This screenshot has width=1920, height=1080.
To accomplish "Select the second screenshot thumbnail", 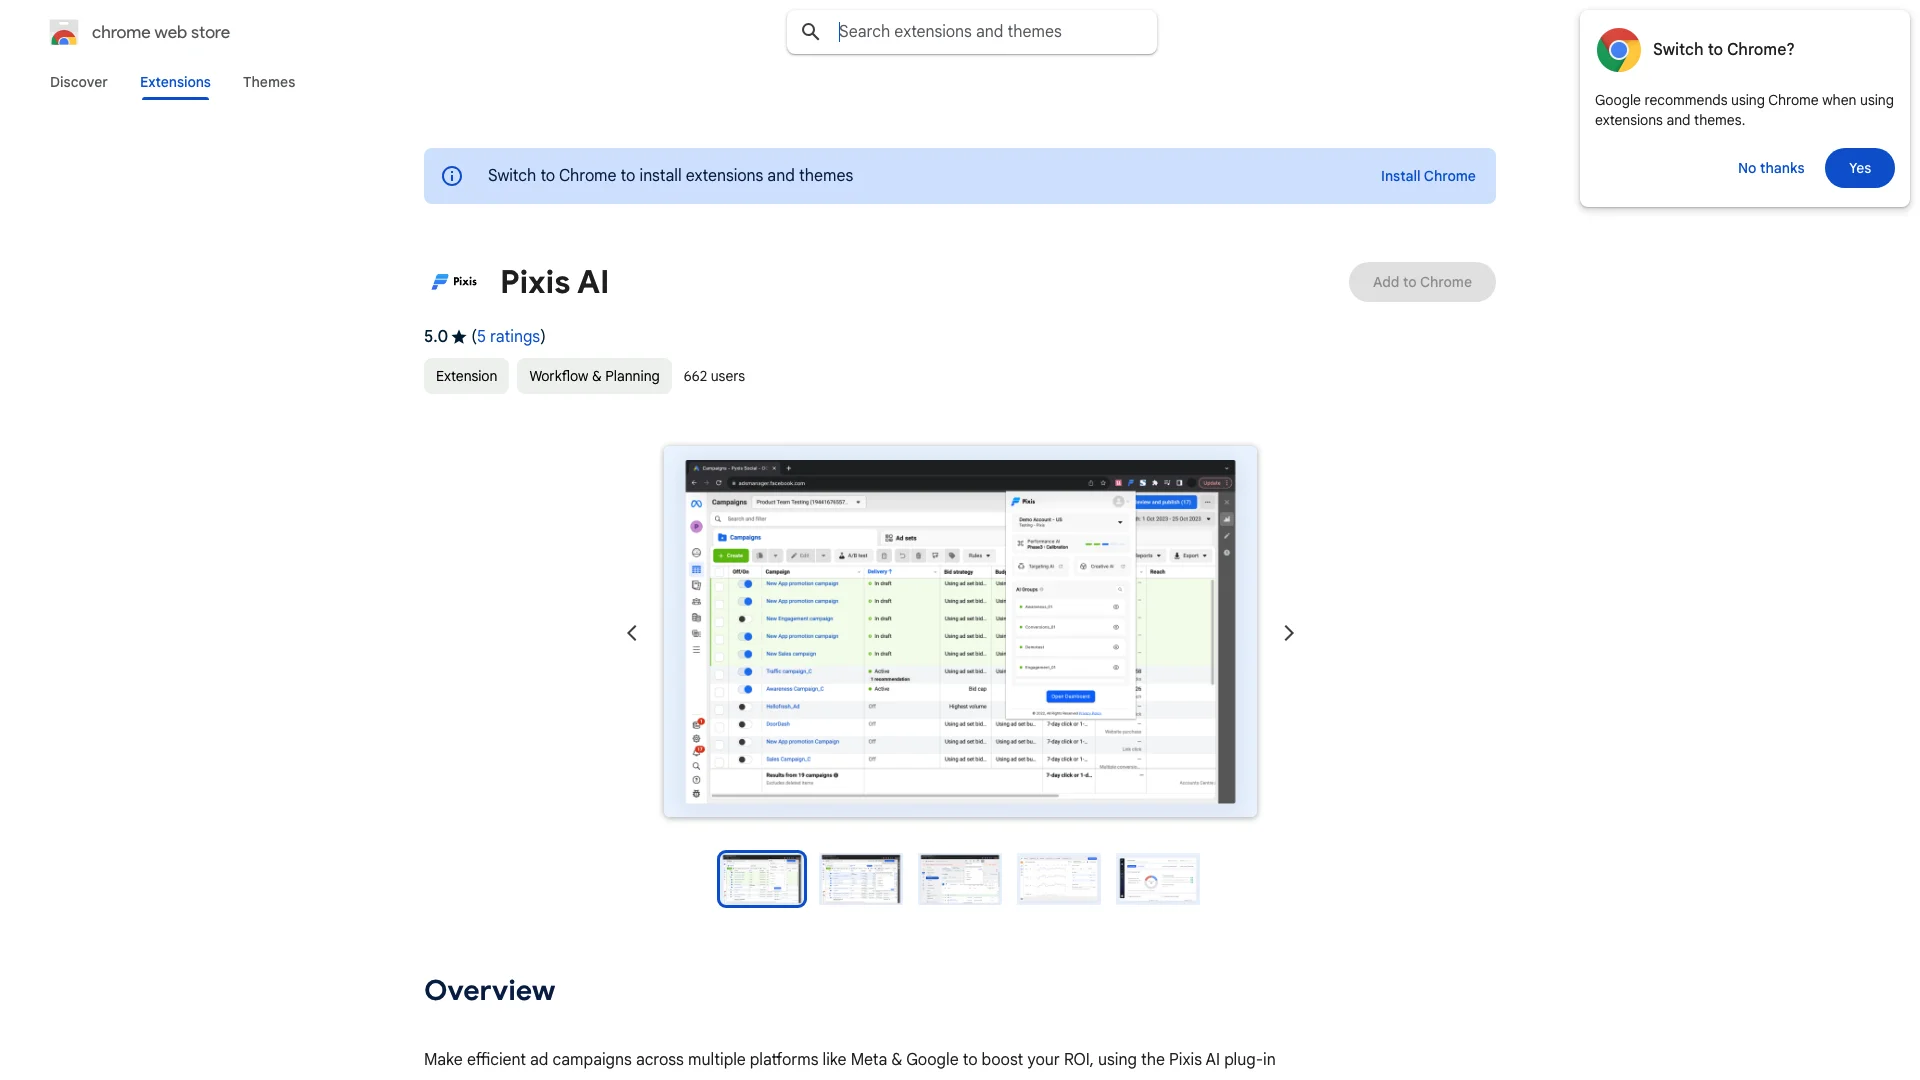I will [861, 879].
